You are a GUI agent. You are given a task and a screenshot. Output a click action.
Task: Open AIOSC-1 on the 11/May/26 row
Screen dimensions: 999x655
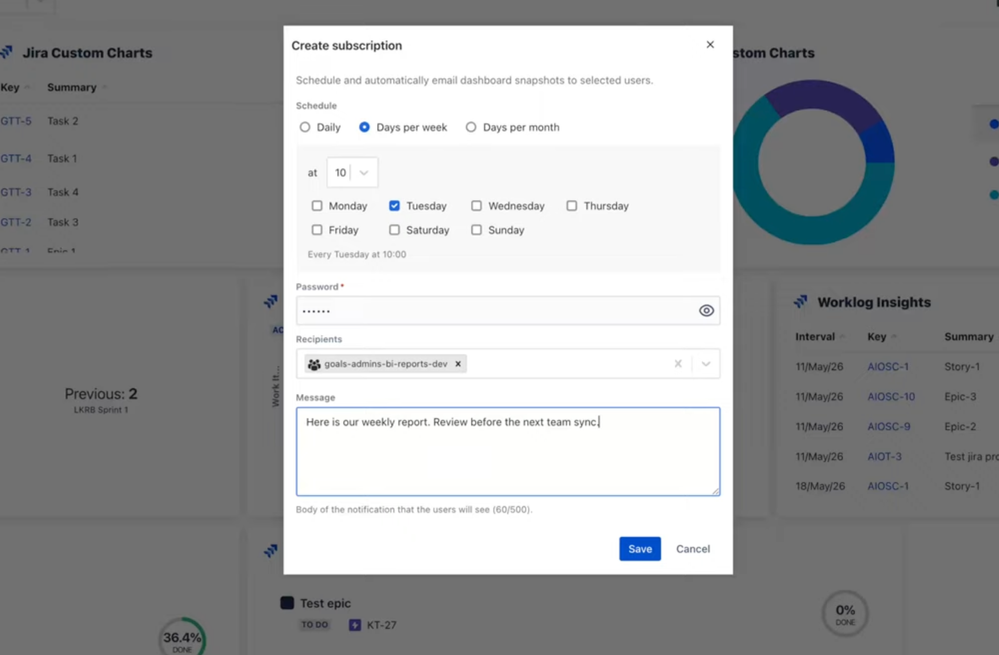pos(888,366)
